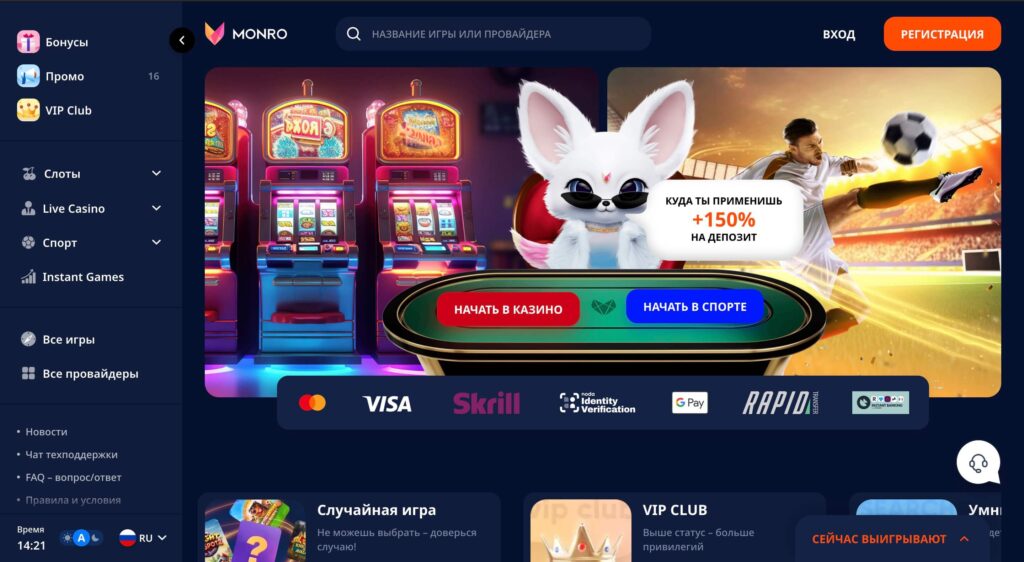Switch to light theme sun option
Viewport: 1024px width, 562px height.
click(67, 538)
